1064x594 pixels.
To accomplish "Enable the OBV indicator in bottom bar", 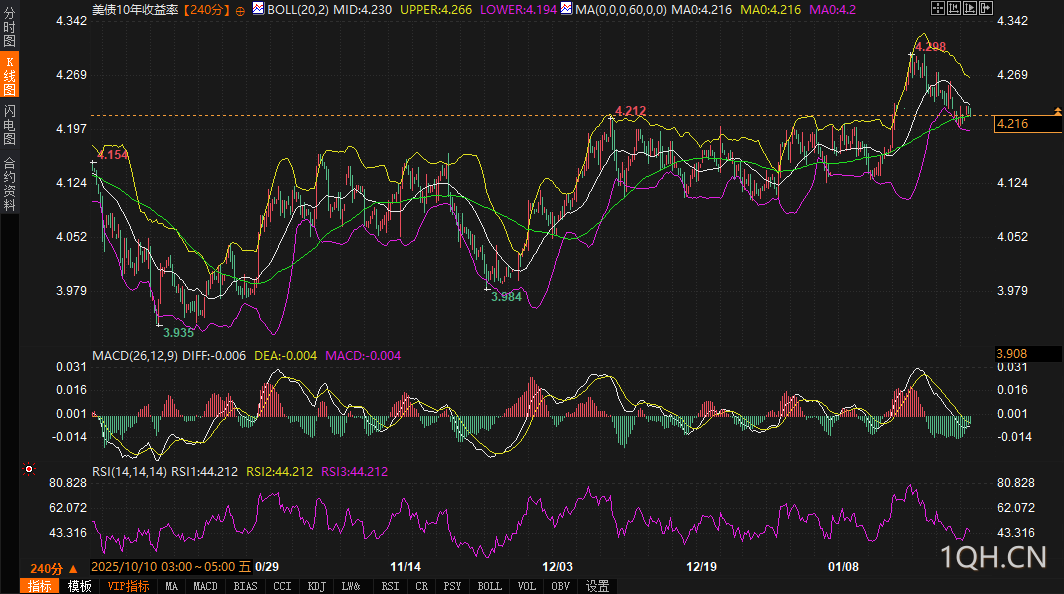I will [561, 586].
